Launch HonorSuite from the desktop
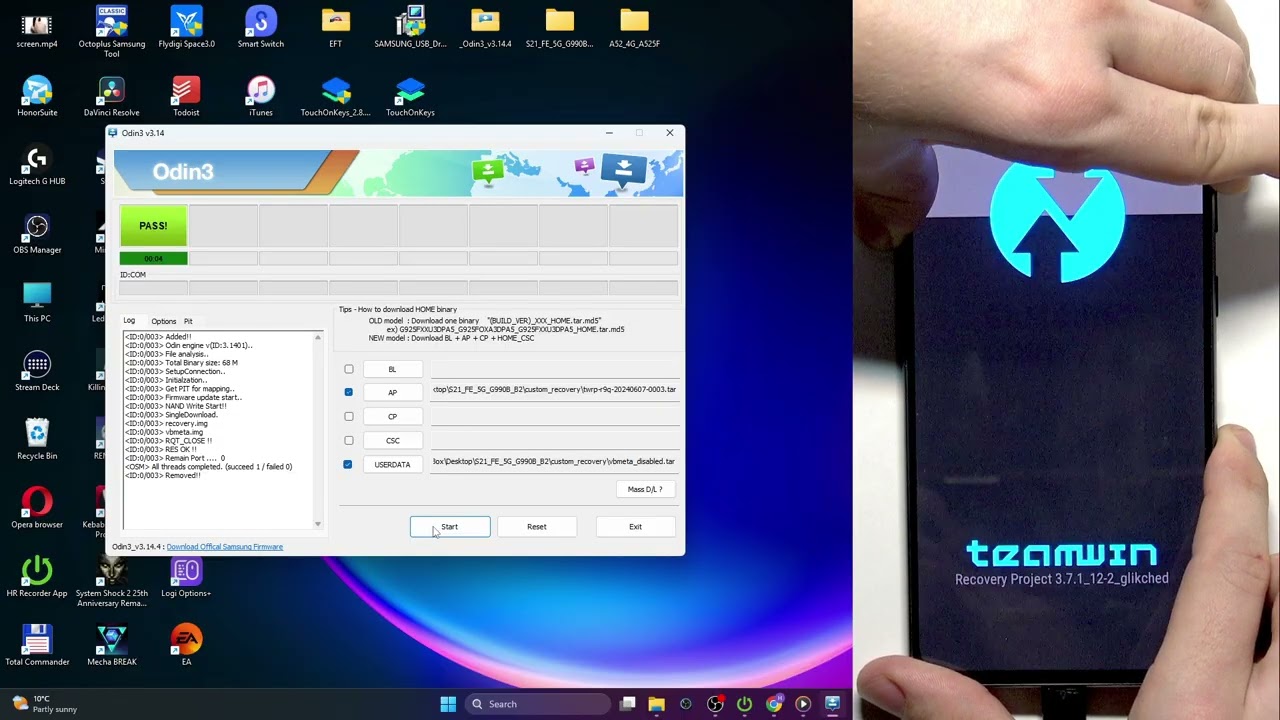The image size is (1280, 720). [37, 96]
